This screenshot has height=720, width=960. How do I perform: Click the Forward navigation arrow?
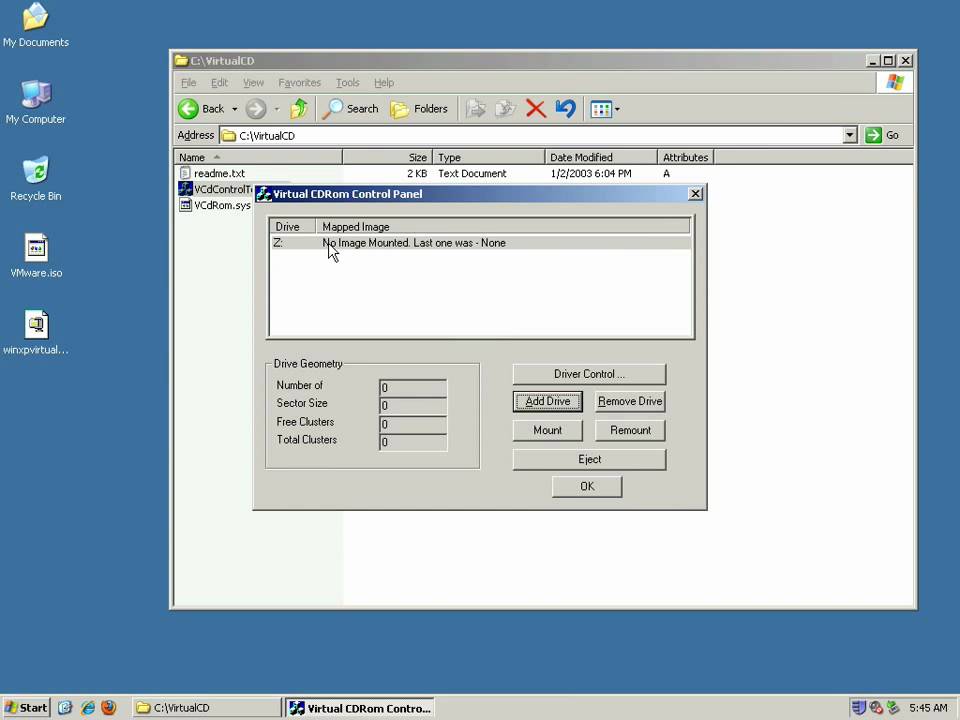coord(256,109)
